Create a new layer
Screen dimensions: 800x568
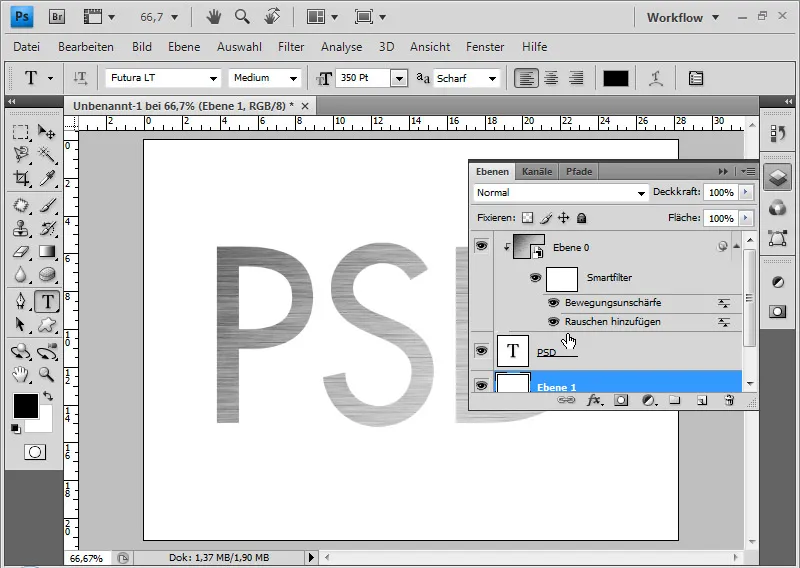[x=702, y=400]
